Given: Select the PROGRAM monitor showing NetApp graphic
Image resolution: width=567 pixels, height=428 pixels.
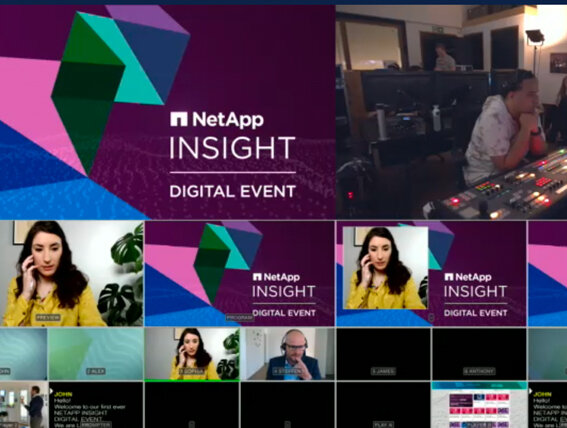Looking at the screenshot, I should pyautogui.click(x=240, y=274).
